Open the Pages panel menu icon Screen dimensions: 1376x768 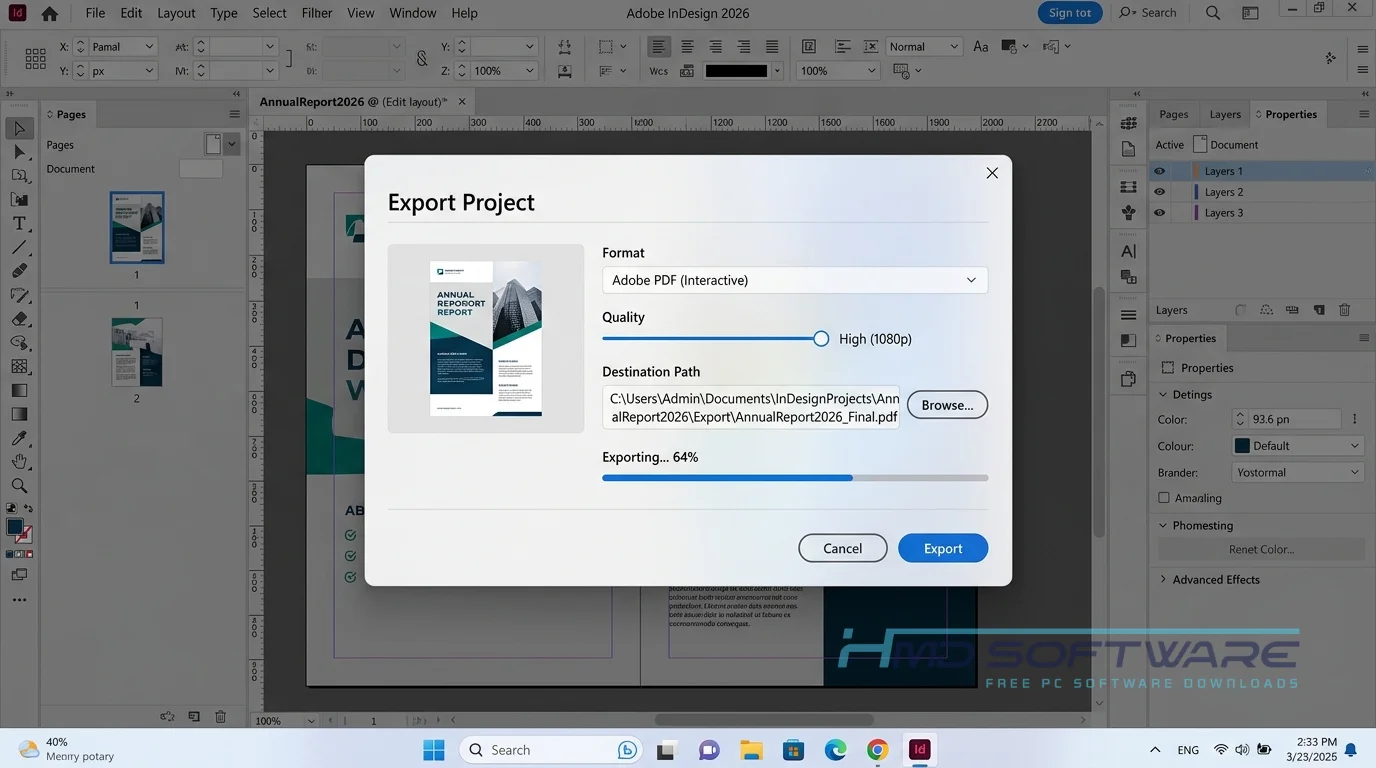[235, 114]
